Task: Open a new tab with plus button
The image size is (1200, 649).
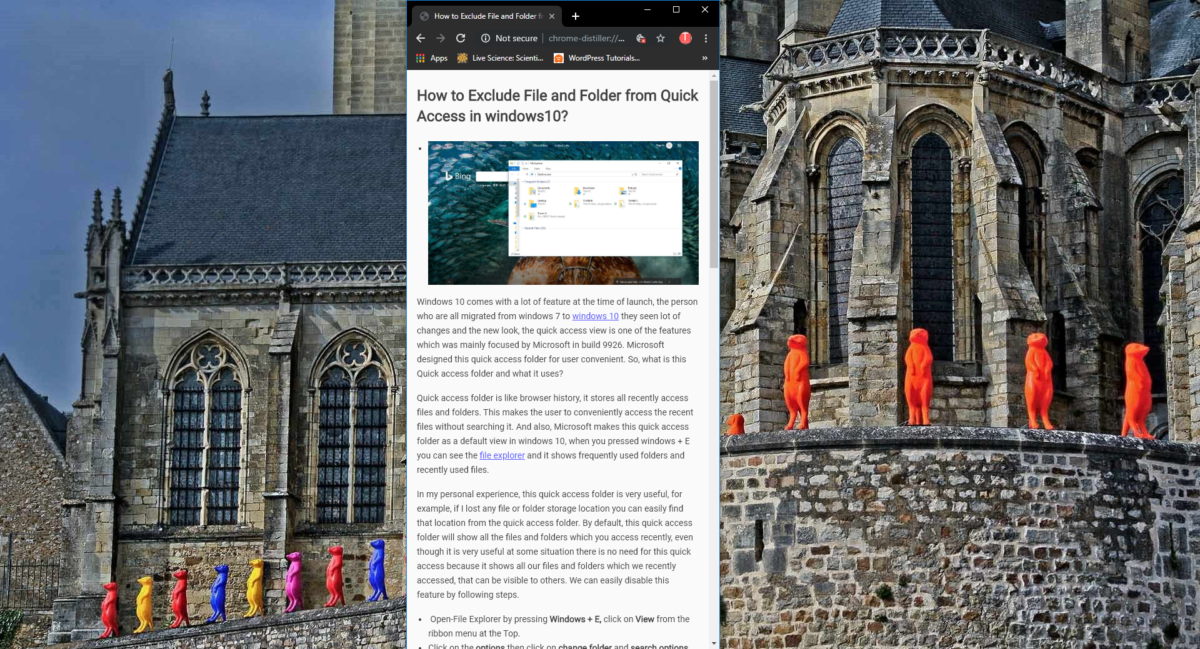Action: click(x=575, y=16)
